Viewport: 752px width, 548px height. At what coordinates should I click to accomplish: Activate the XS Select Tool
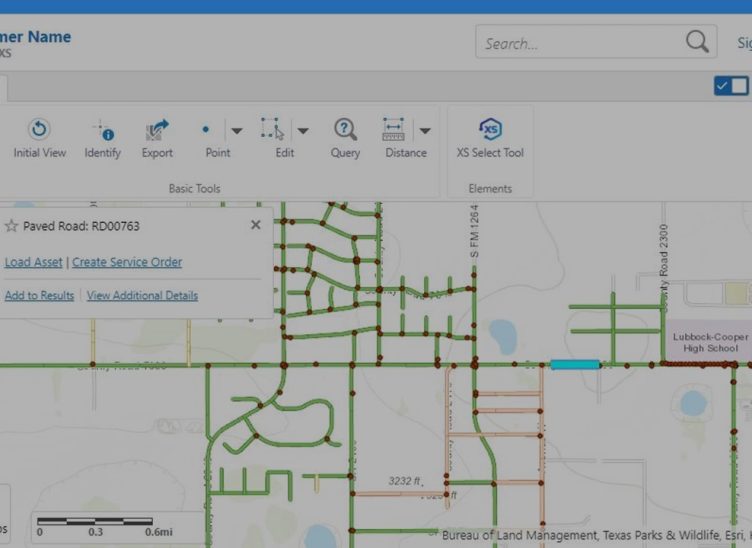tap(490, 130)
